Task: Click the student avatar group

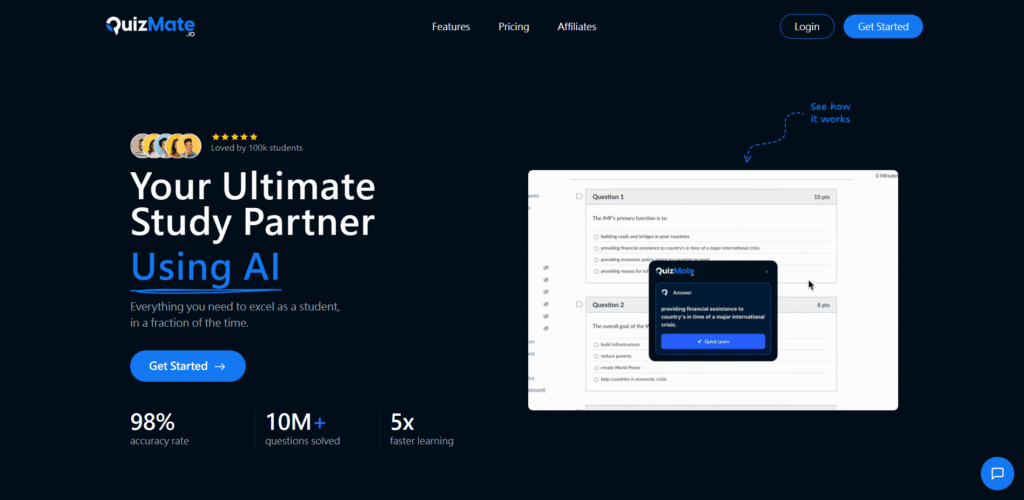Action: (x=166, y=146)
